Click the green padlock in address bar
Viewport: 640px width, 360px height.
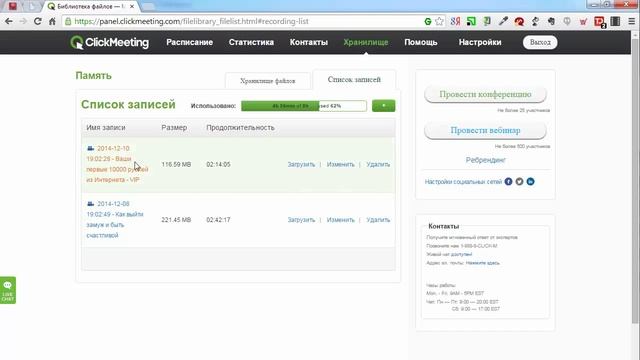tap(68, 21)
